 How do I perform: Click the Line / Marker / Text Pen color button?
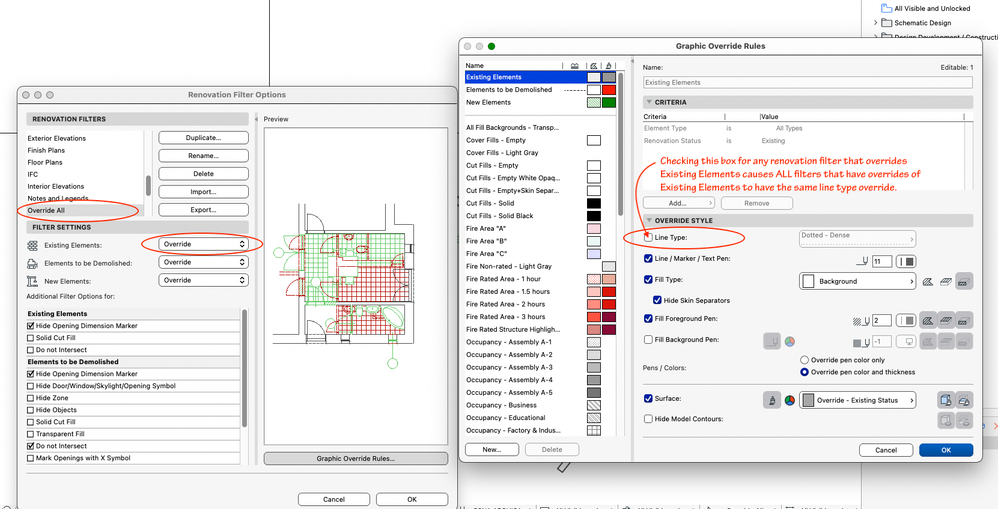(906, 261)
